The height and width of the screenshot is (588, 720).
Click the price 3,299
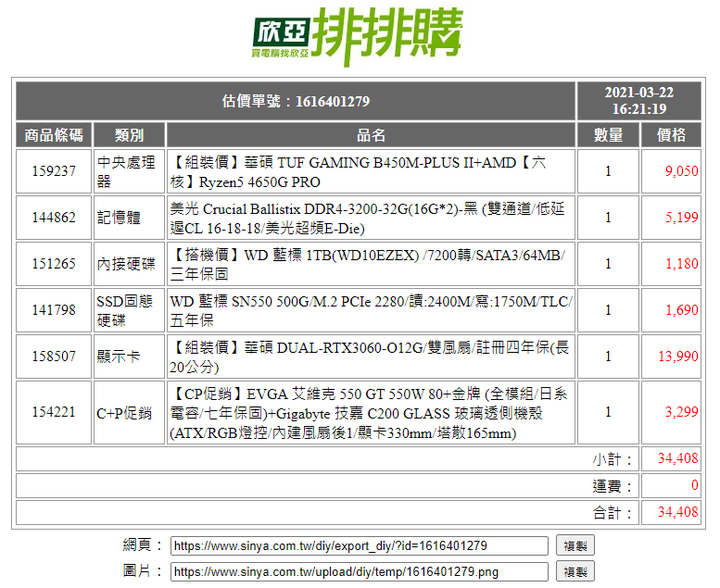click(681, 412)
